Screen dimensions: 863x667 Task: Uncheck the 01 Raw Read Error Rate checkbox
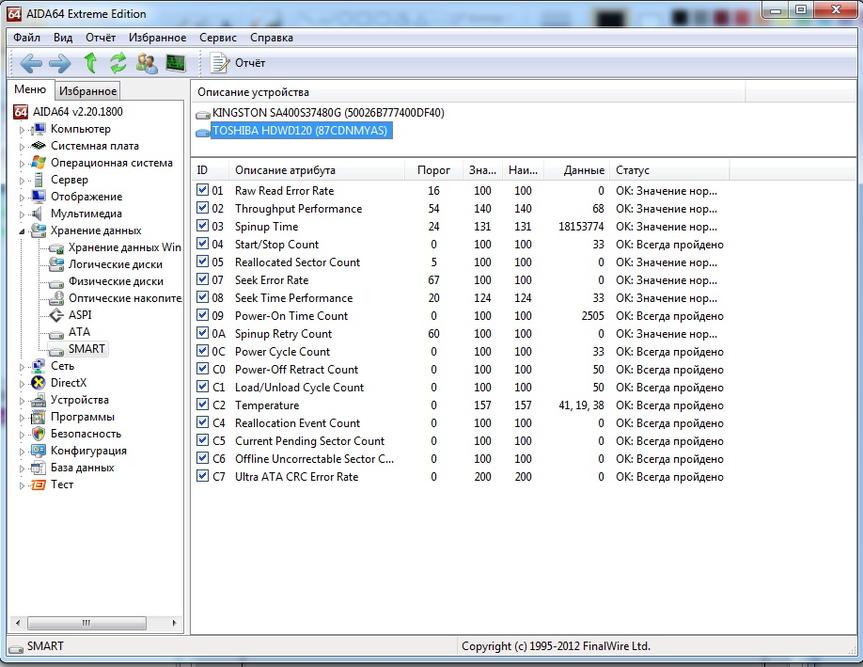203,190
